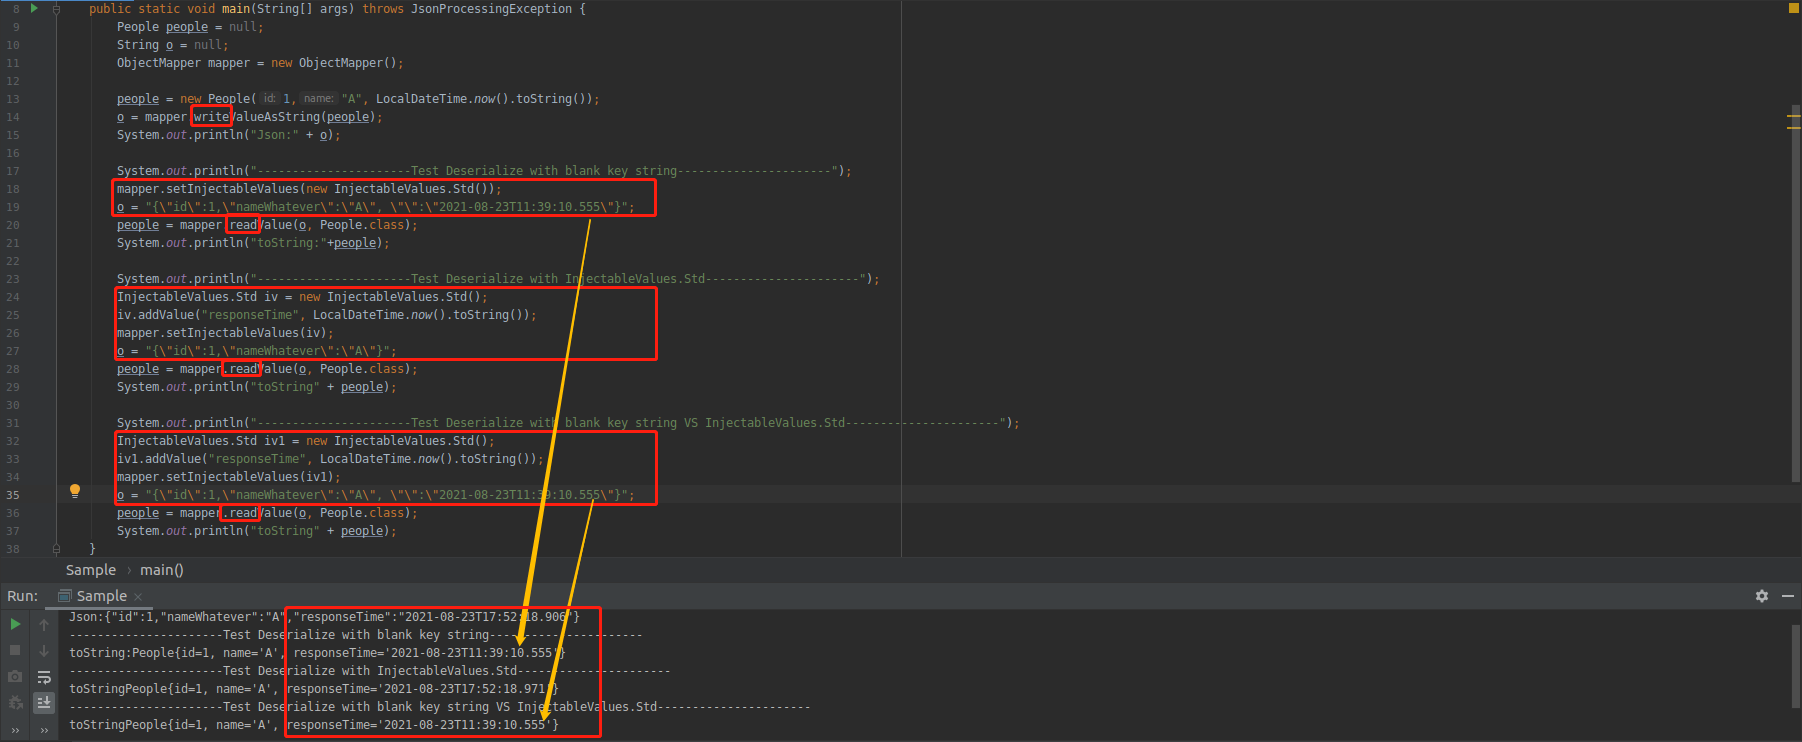Click the Up stack trace arrow
The image size is (1802, 742).
44,624
